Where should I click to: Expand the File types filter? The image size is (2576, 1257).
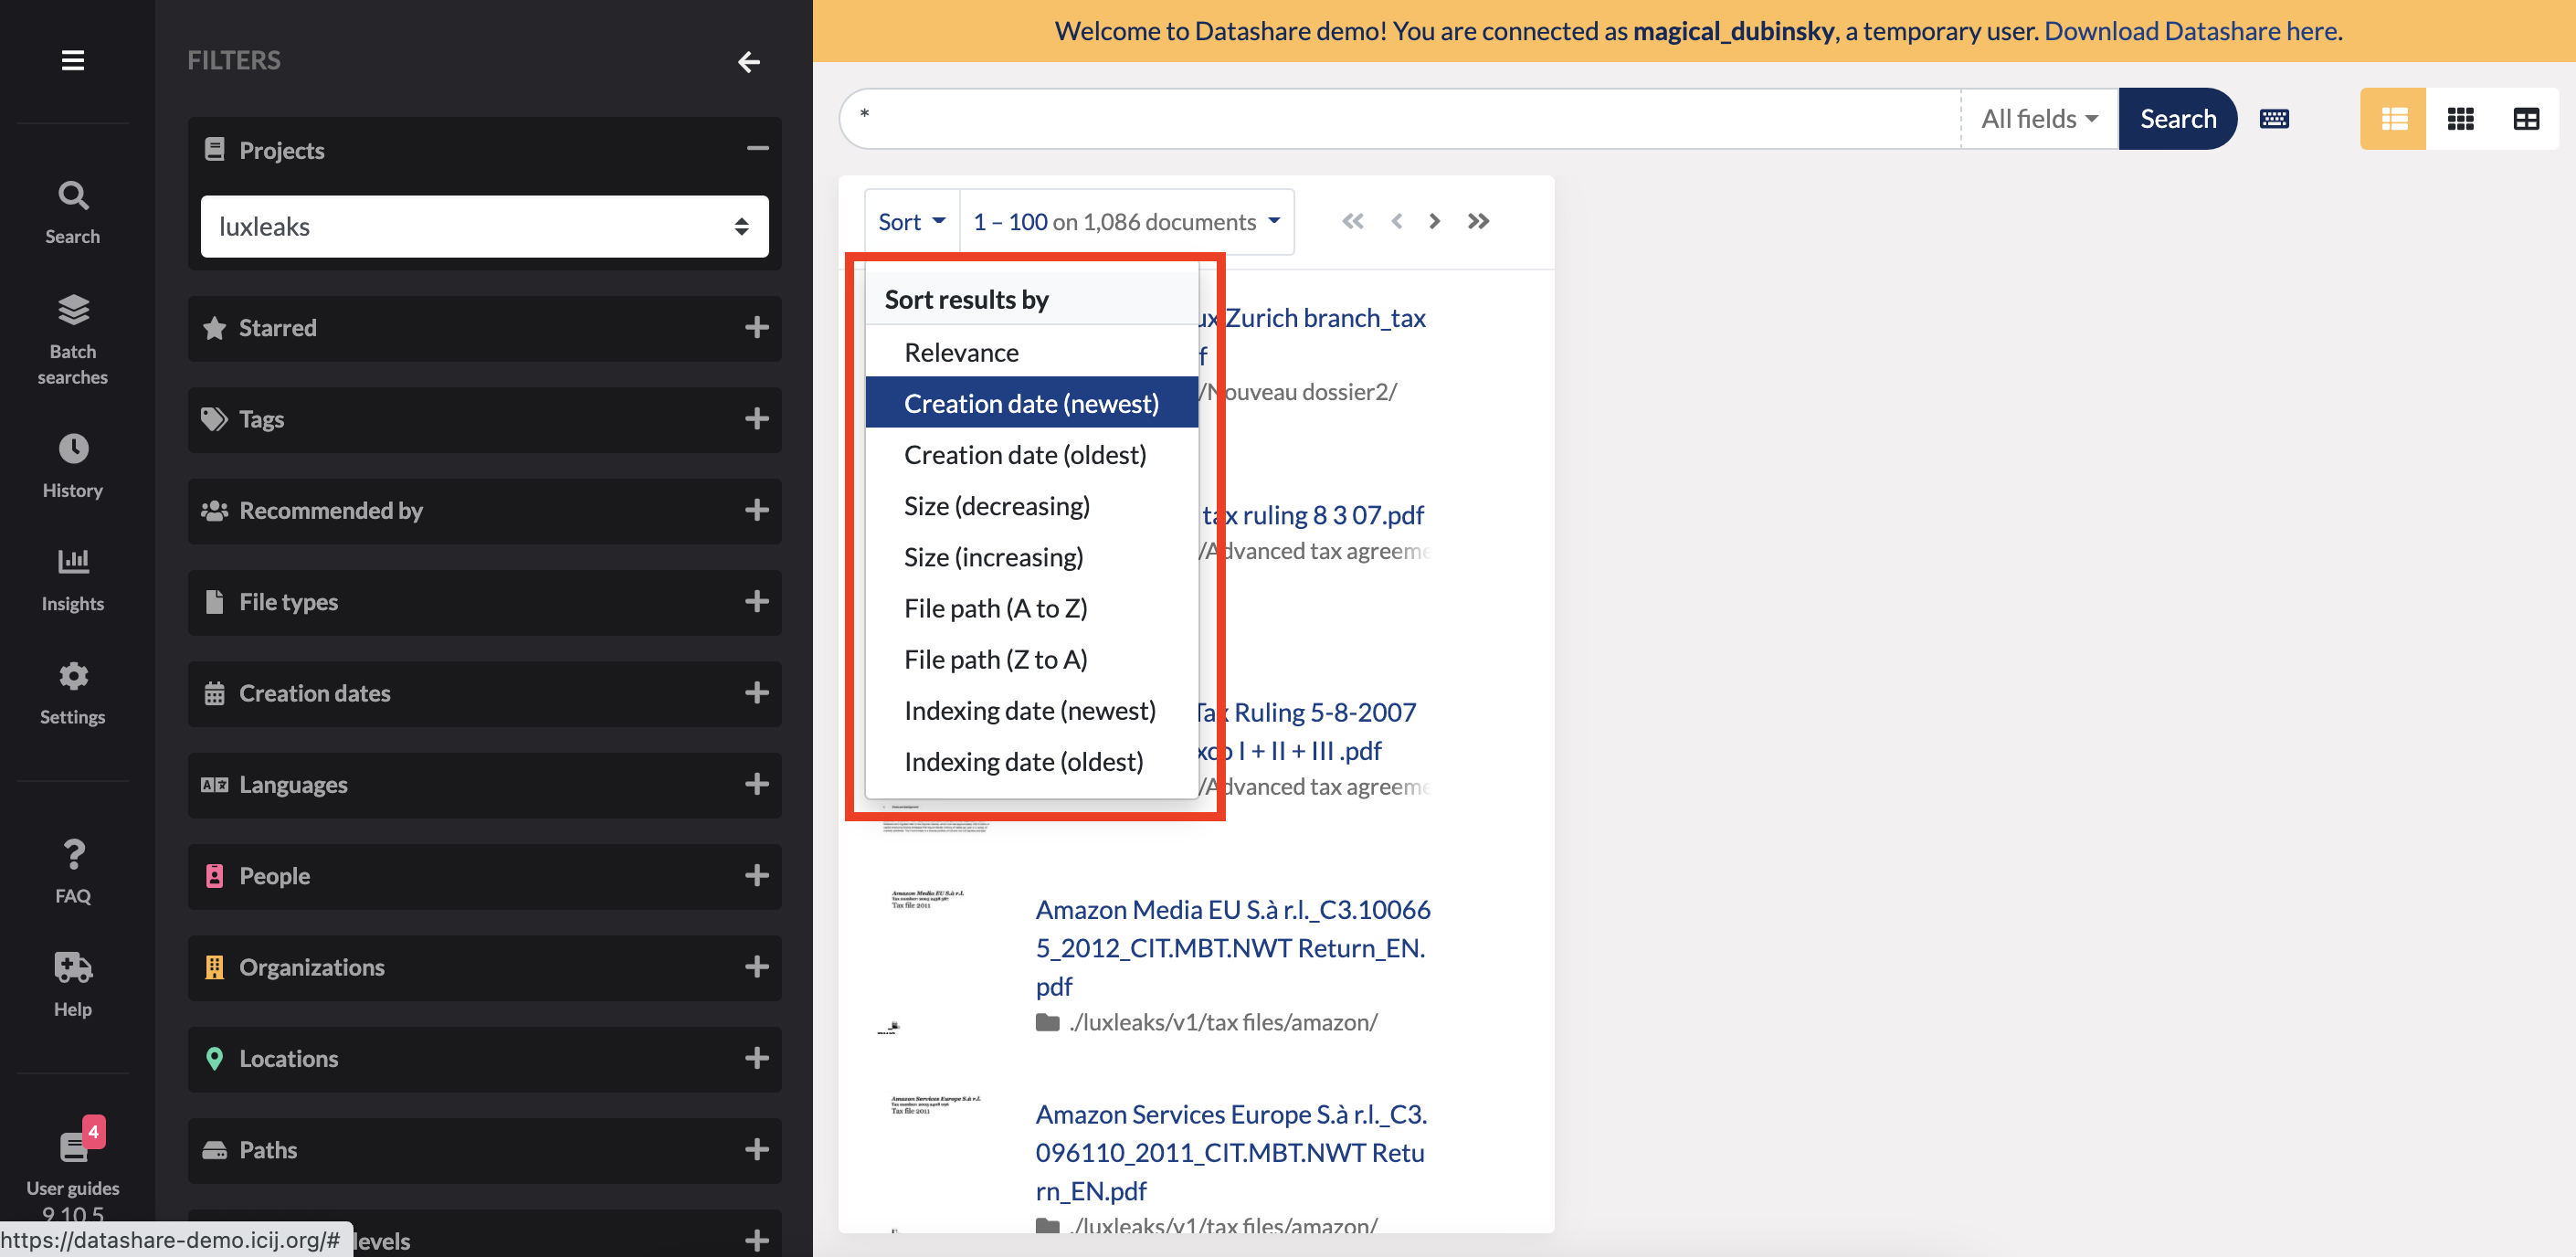[x=757, y=601]
